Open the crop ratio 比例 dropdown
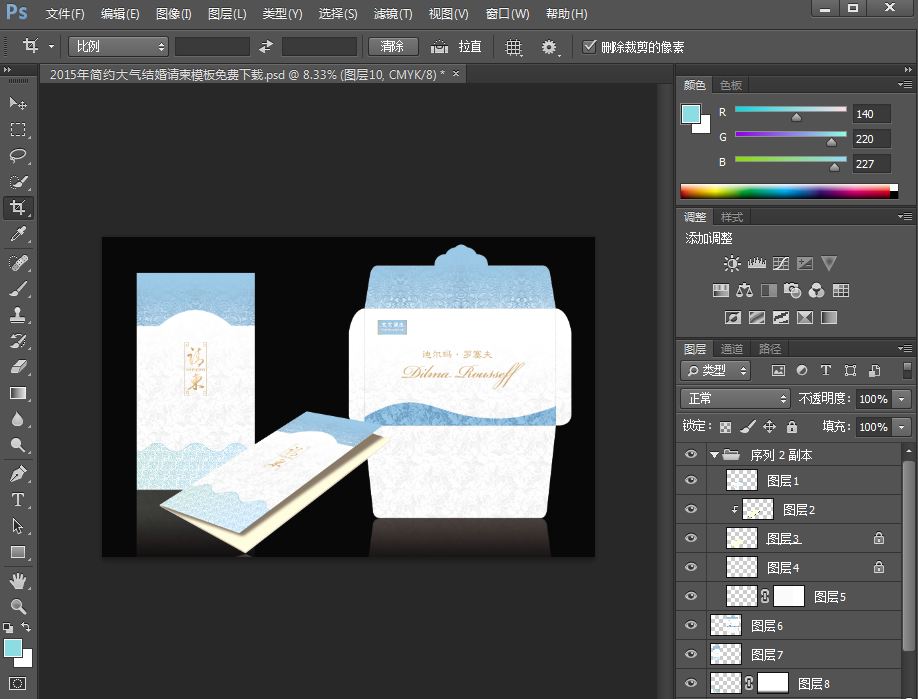The image size is (918, 699). [119, 47]
